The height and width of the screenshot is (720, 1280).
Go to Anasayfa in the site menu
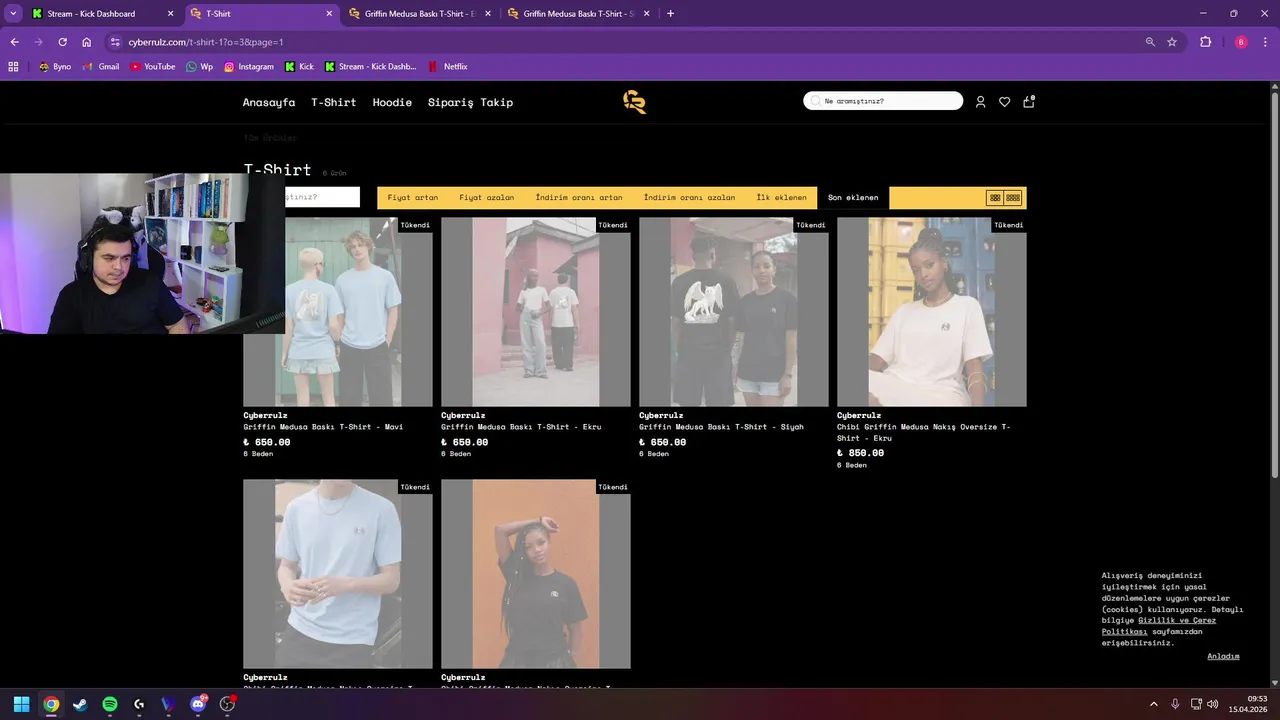pos(269,102)
